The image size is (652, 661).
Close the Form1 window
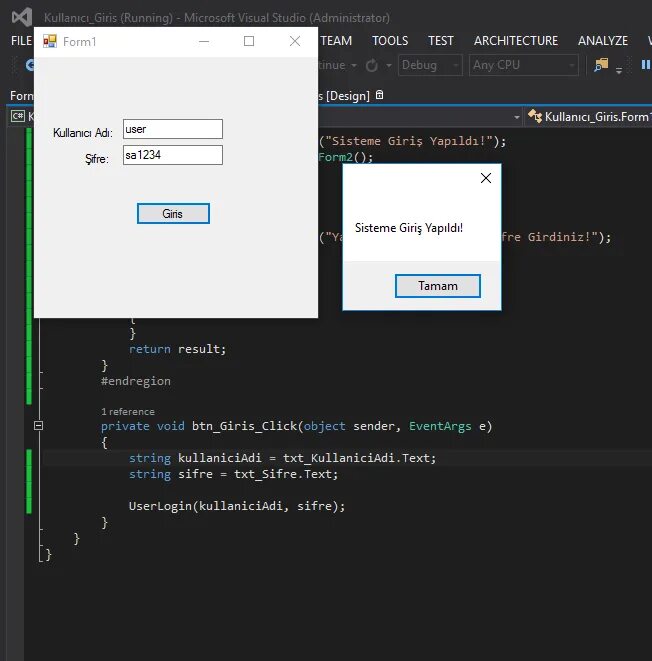pos(295,41)
